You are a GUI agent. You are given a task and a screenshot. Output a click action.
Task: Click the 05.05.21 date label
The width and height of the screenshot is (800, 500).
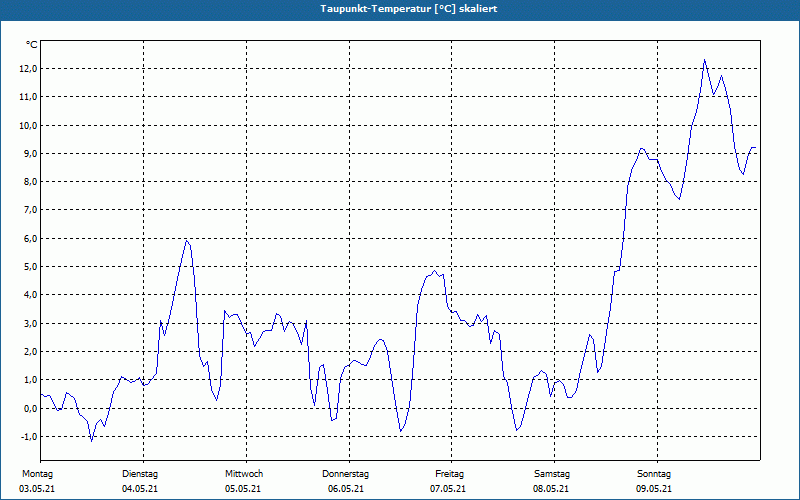[243, 489]
